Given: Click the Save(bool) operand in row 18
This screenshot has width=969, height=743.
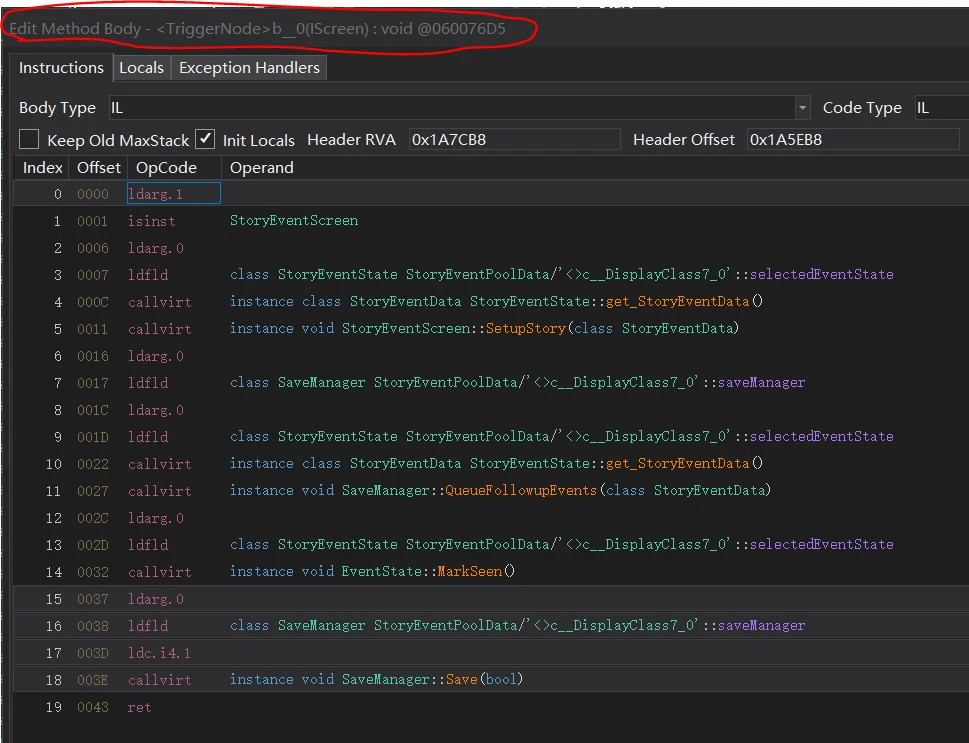Looking at the screenshot, I should pyautogui.click(x=484, y=679).
